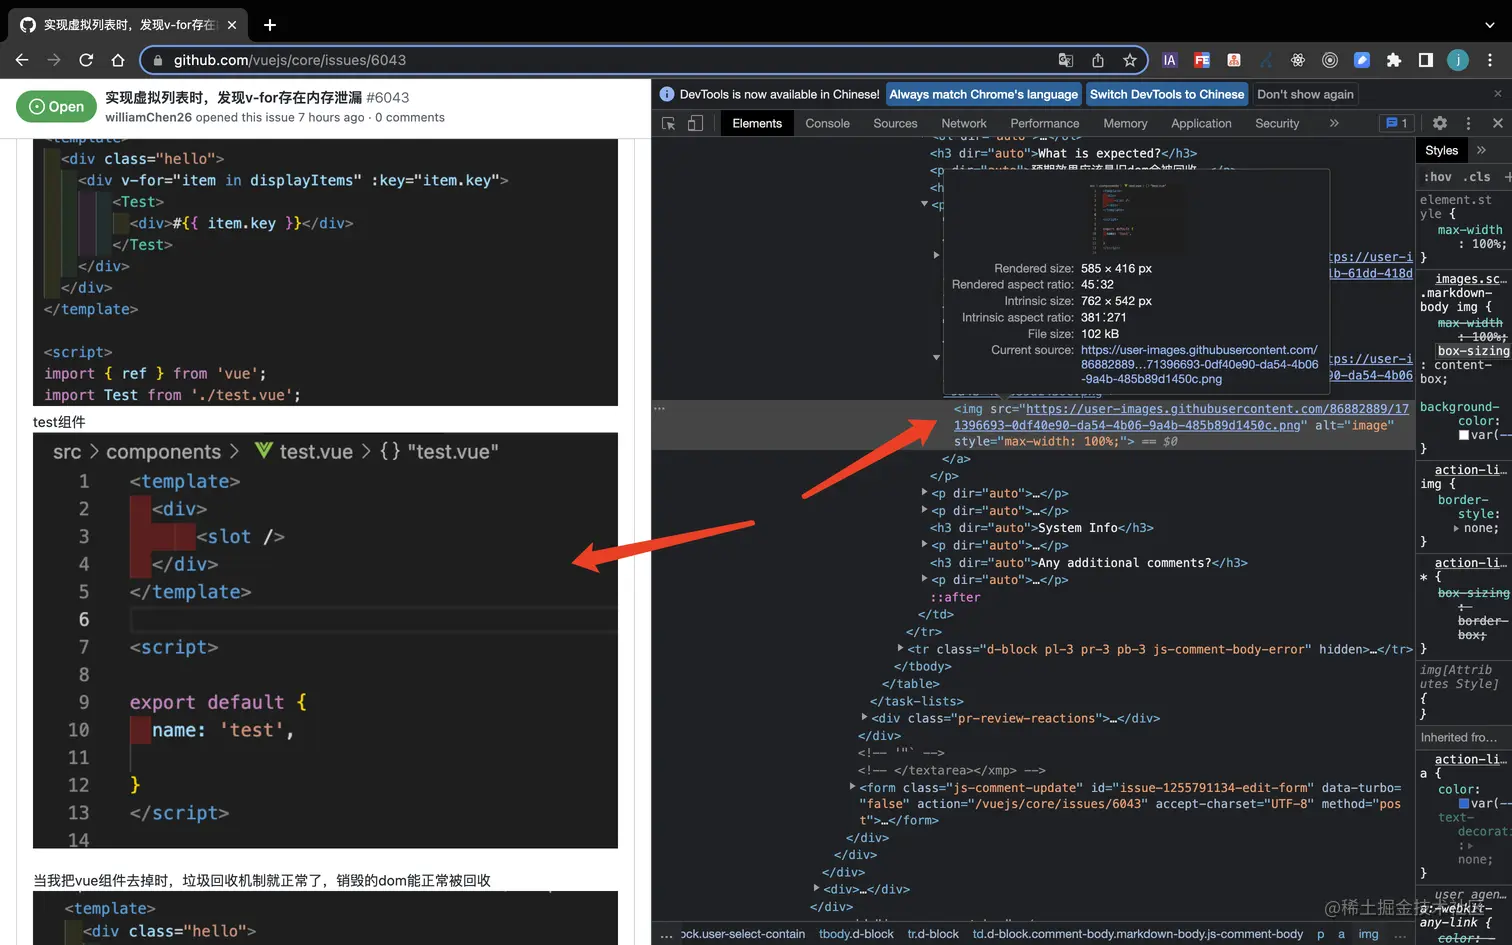This screenshot has width=1512, height=945.
Task: Go forward in browser history
Action: [x=54, y=60]
